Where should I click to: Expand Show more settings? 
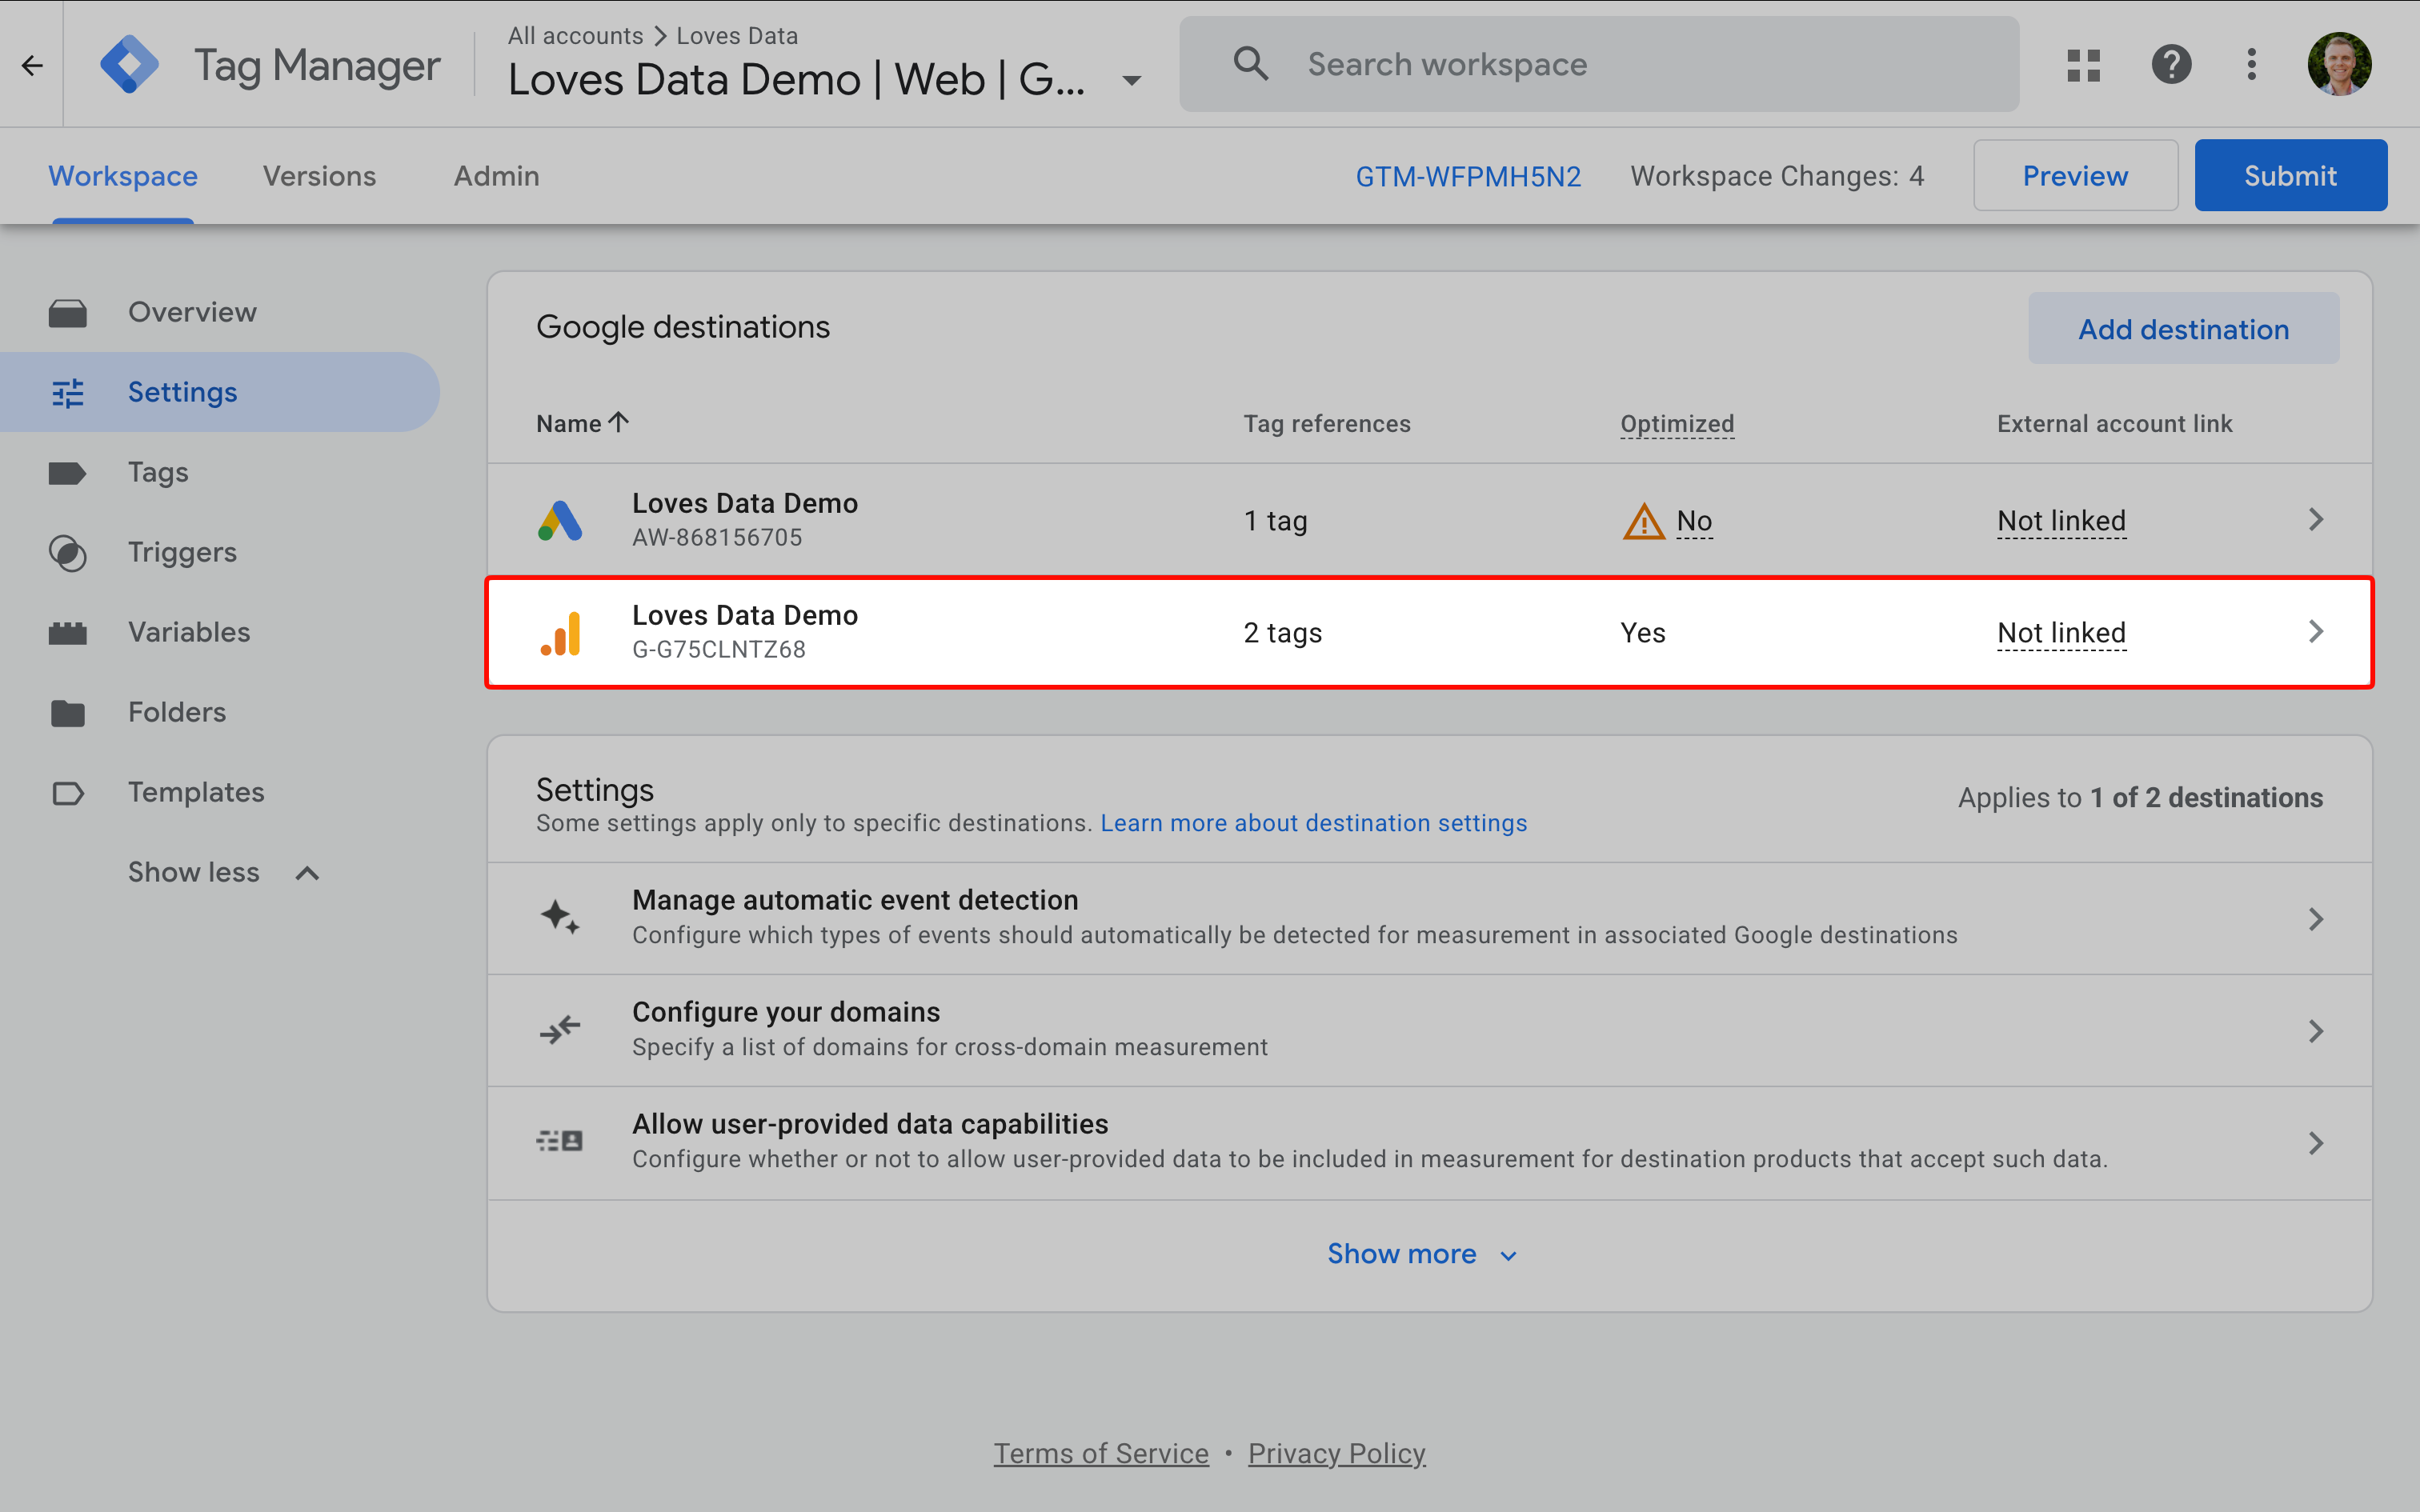click(1422, 1254)
